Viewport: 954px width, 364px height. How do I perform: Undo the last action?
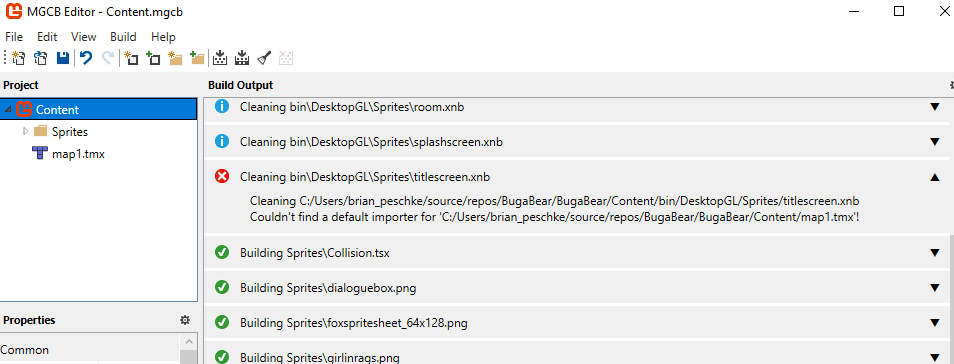86,58
